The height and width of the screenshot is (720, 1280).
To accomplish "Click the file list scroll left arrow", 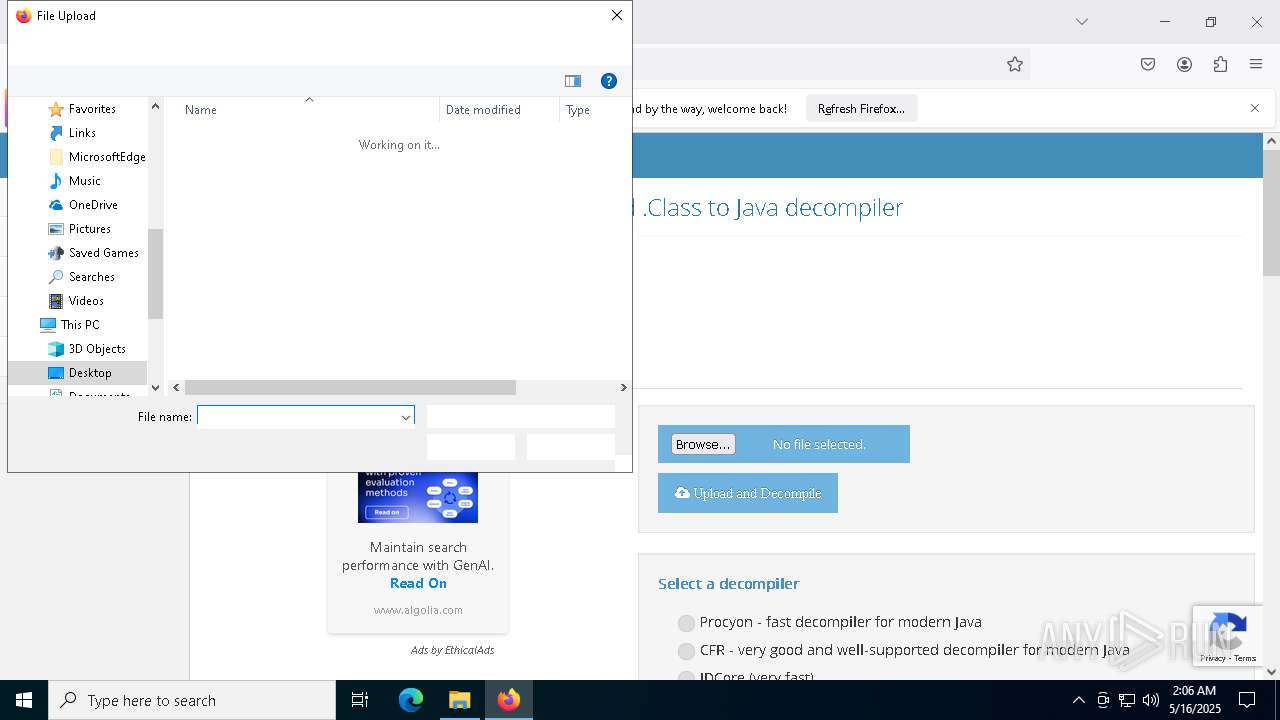I will click(x=176, y=388).
